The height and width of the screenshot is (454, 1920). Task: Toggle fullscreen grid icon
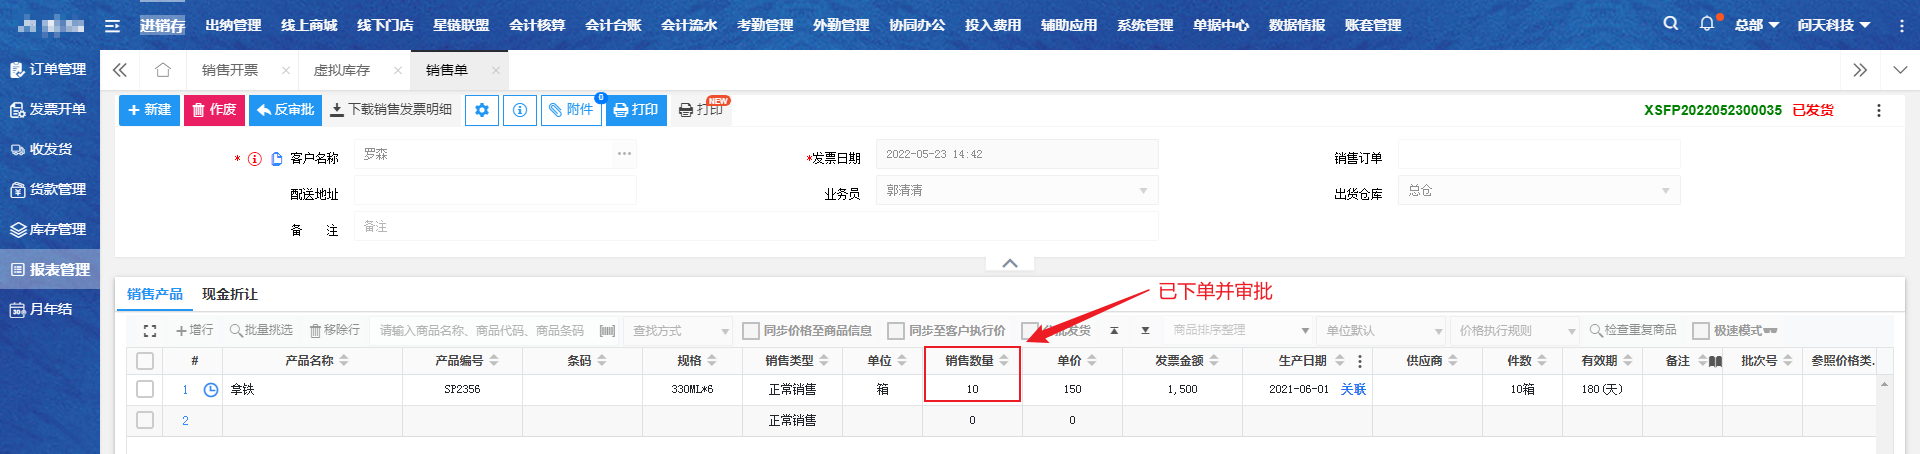pyautogui.click(x=150, y=330)
